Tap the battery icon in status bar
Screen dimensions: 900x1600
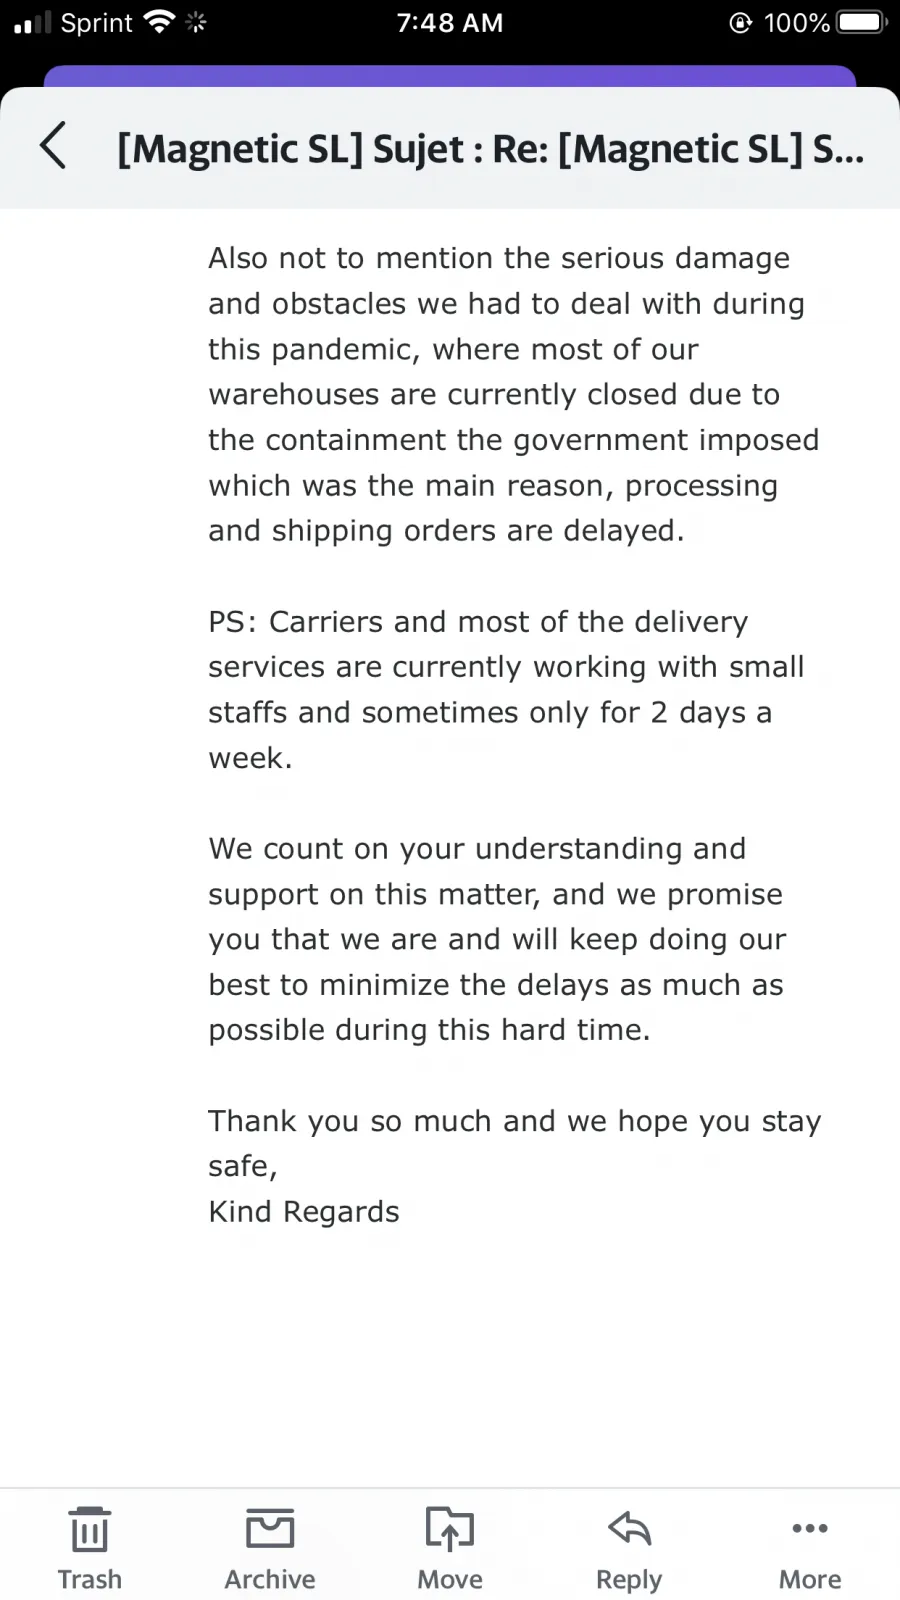pyautogui.click(x=862, y=22)
